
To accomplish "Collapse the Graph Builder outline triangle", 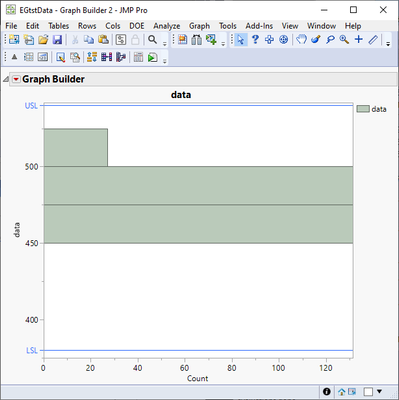I will pos(6,79).
